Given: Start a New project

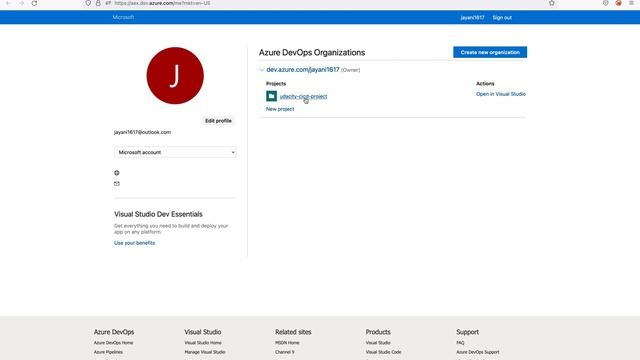Looking at the screenshot, I should pos(280,109).
